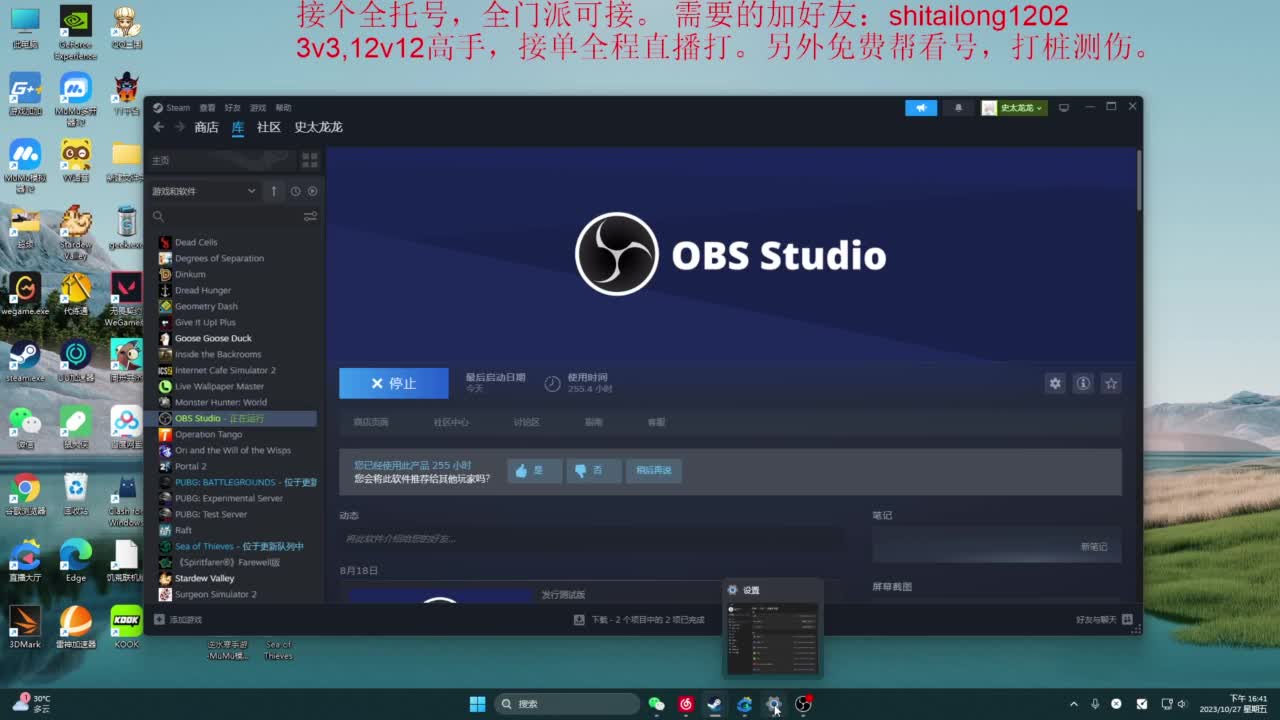Click the 设置 window preview thumbnail
This screenshot has width=1280, height=720.
tap(772, 639)
